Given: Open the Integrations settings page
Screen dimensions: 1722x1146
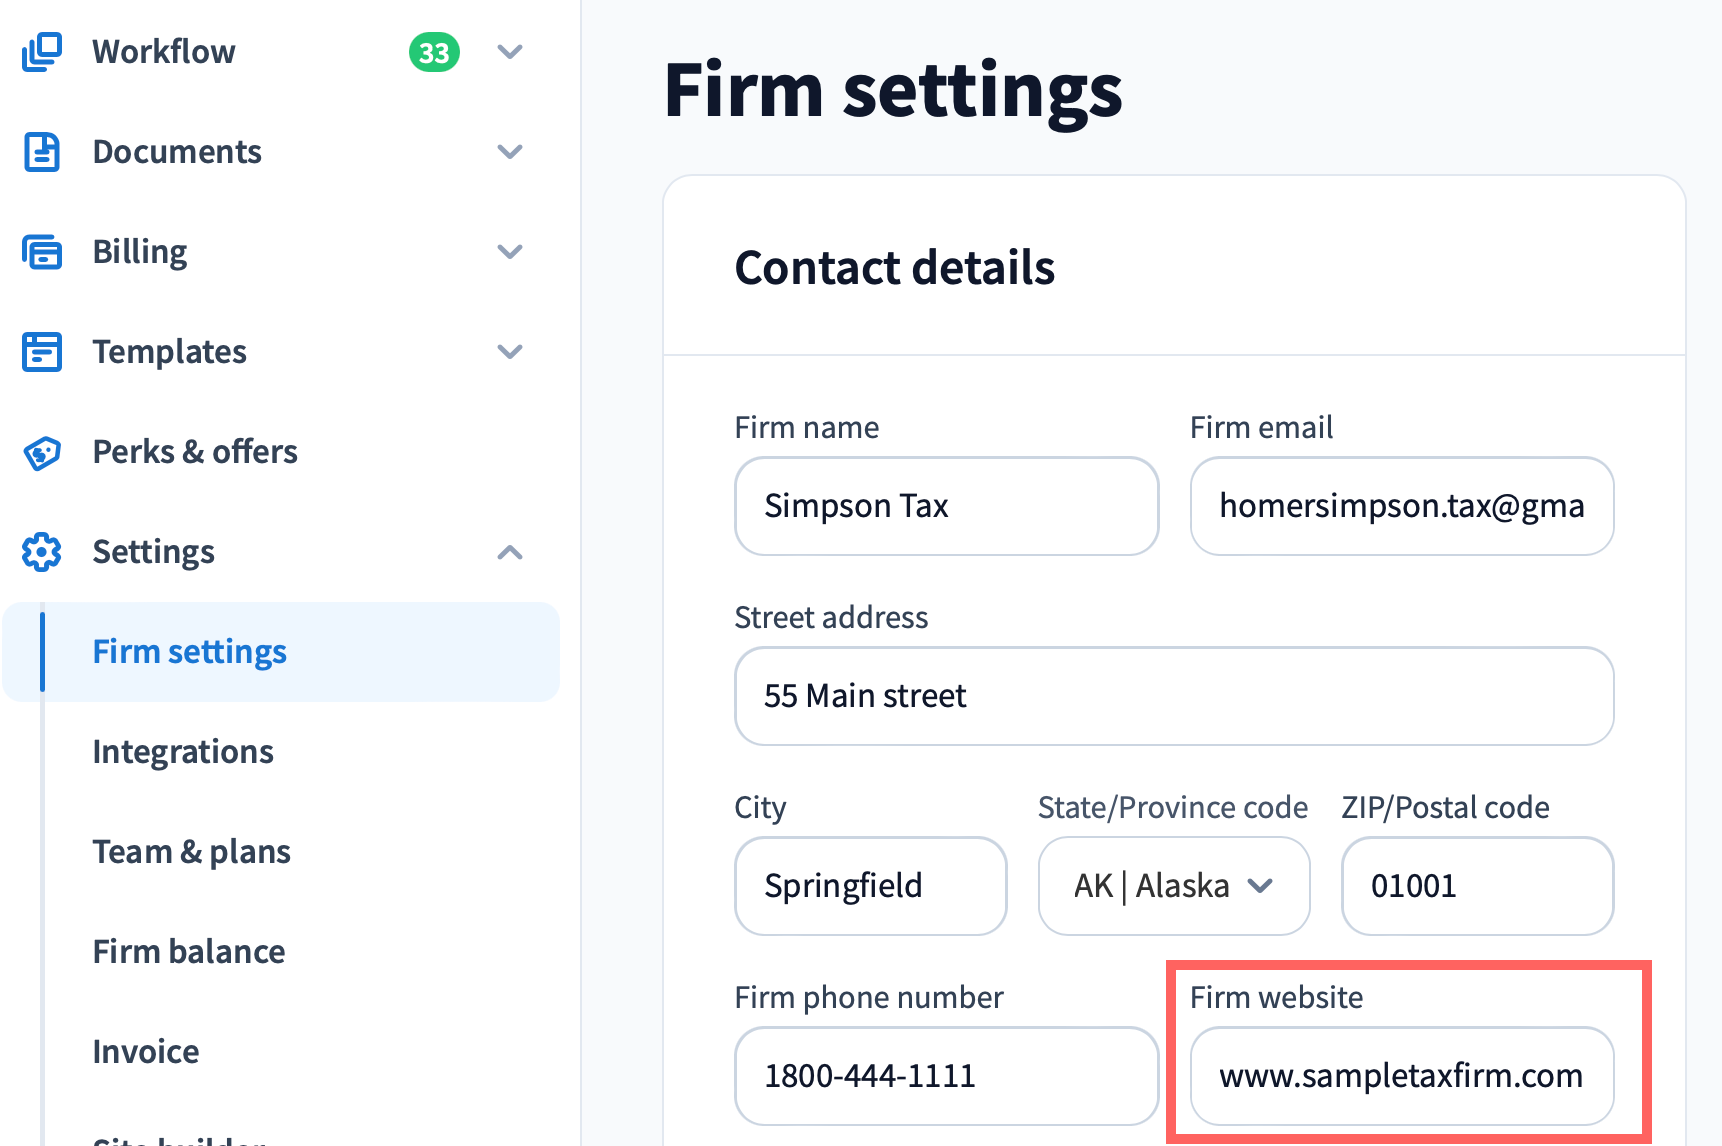Looking at the screenshot, I should (x=183, y=752).
